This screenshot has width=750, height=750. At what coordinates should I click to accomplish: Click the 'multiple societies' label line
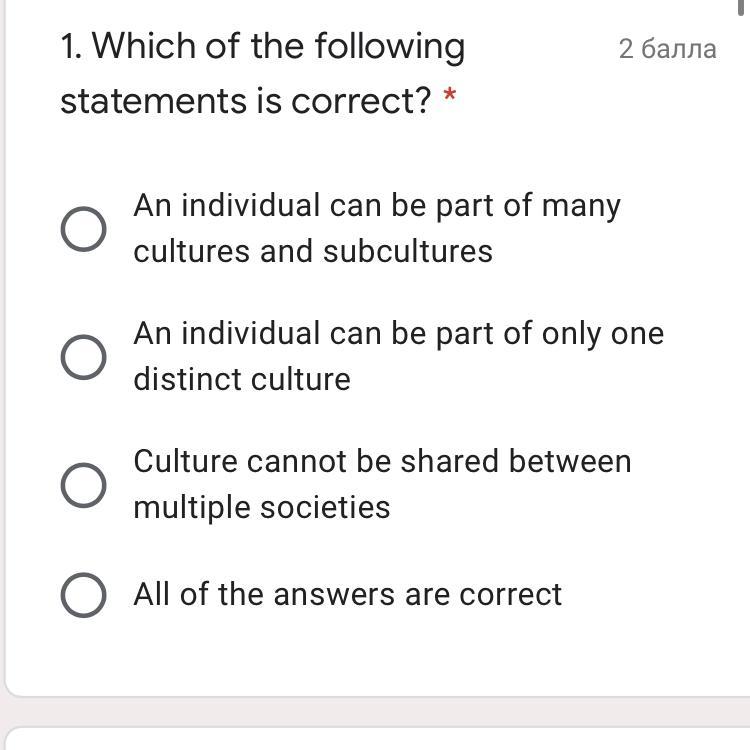[x=262, y=508]
